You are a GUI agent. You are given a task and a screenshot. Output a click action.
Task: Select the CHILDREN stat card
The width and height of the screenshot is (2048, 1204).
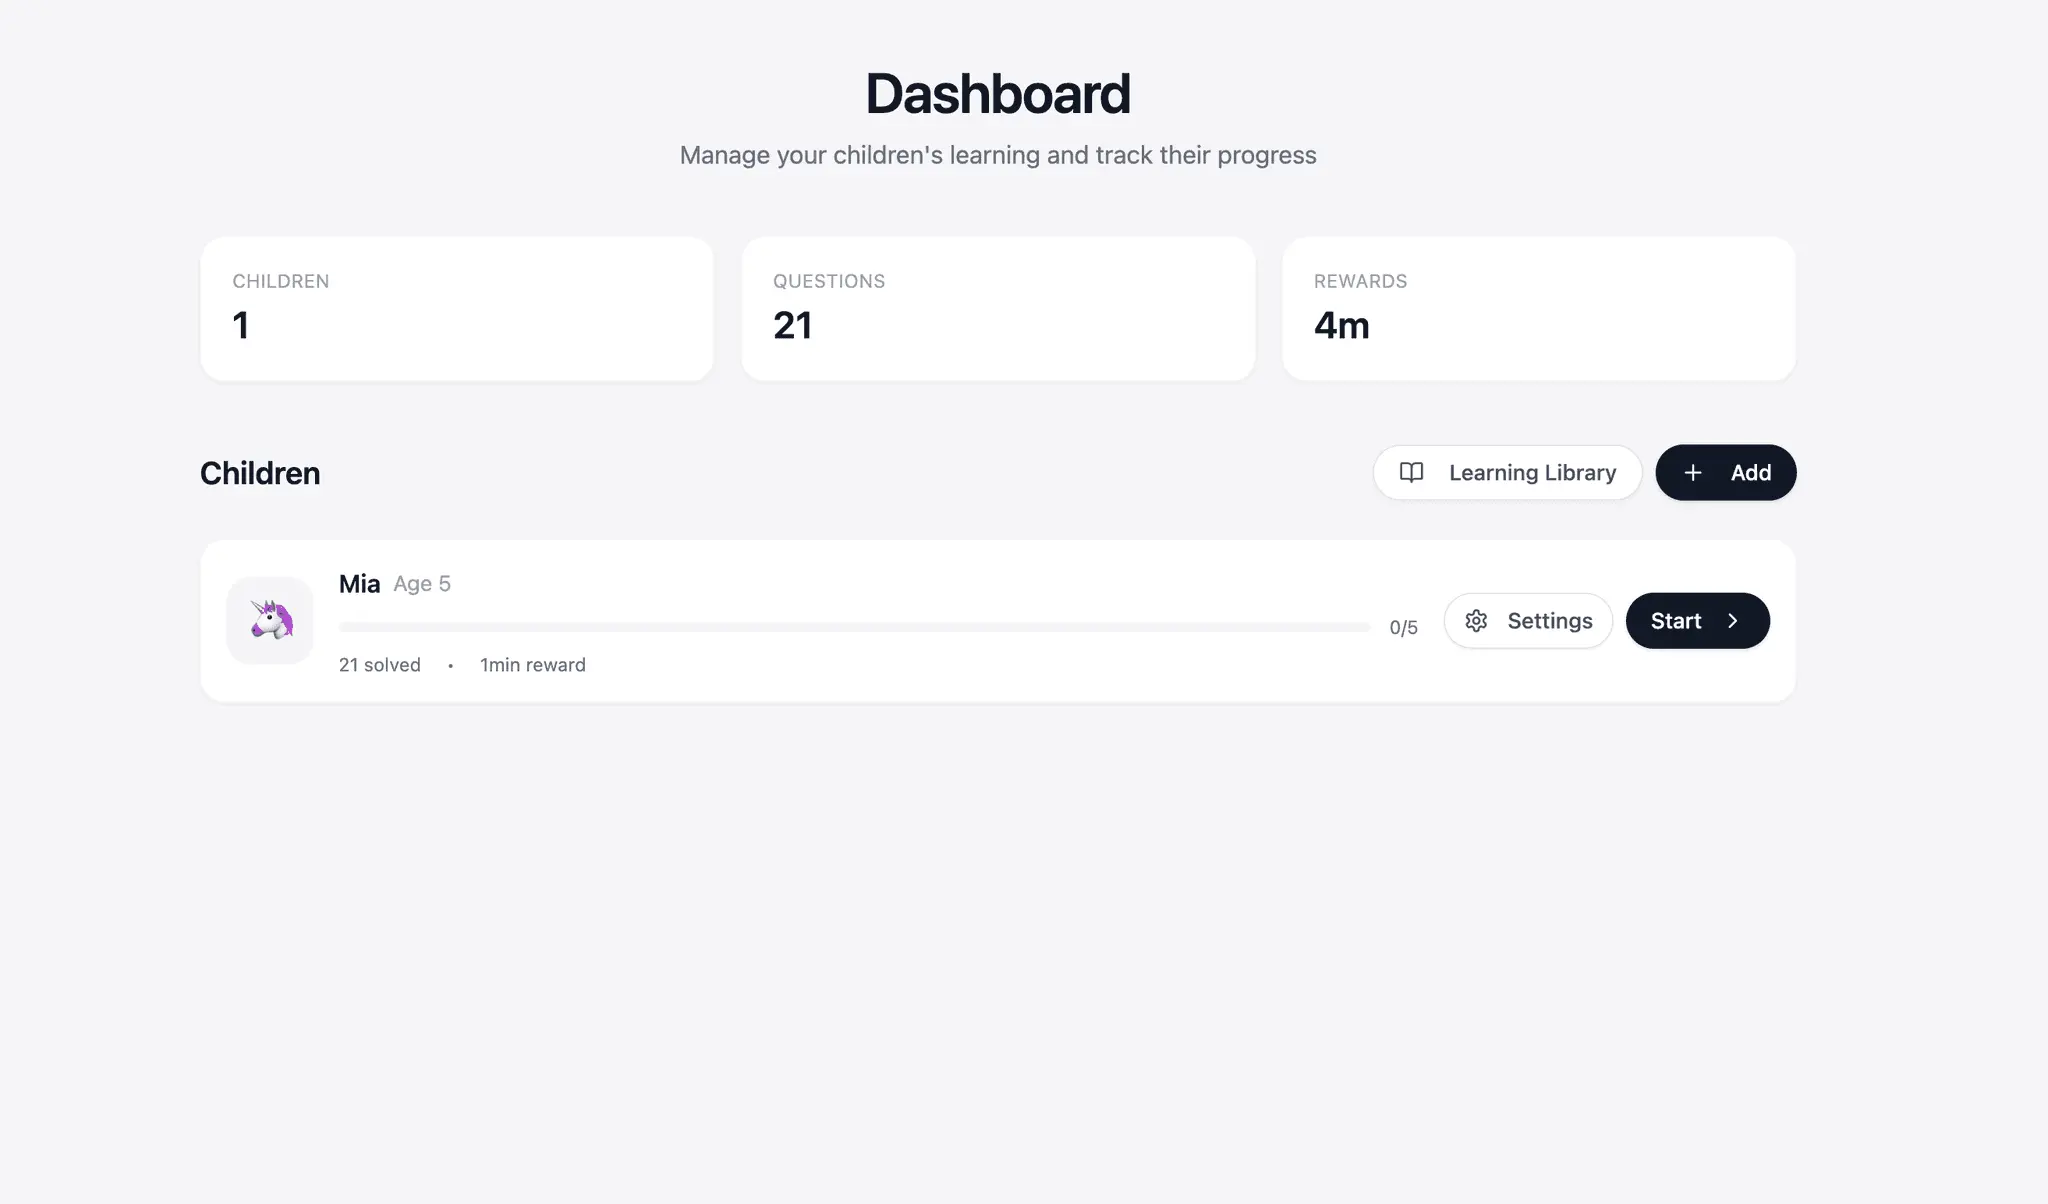point(457,309)
